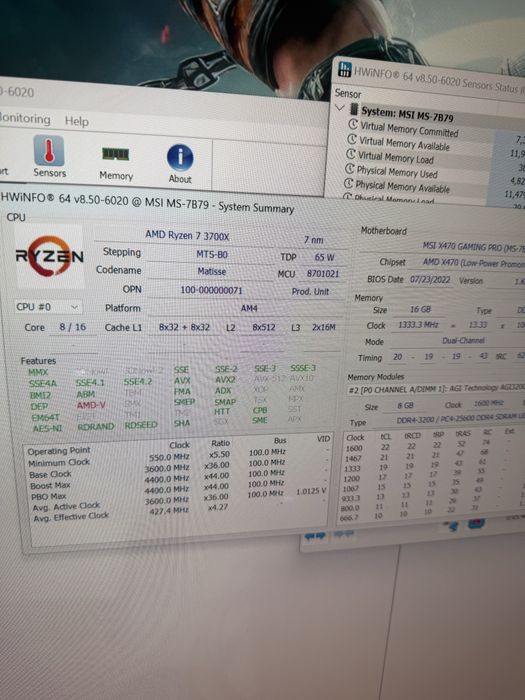Click the RDSEED feature flag
Image resolution: width=525 pixels, height=700 pixels.
click(x=141, y=425)
